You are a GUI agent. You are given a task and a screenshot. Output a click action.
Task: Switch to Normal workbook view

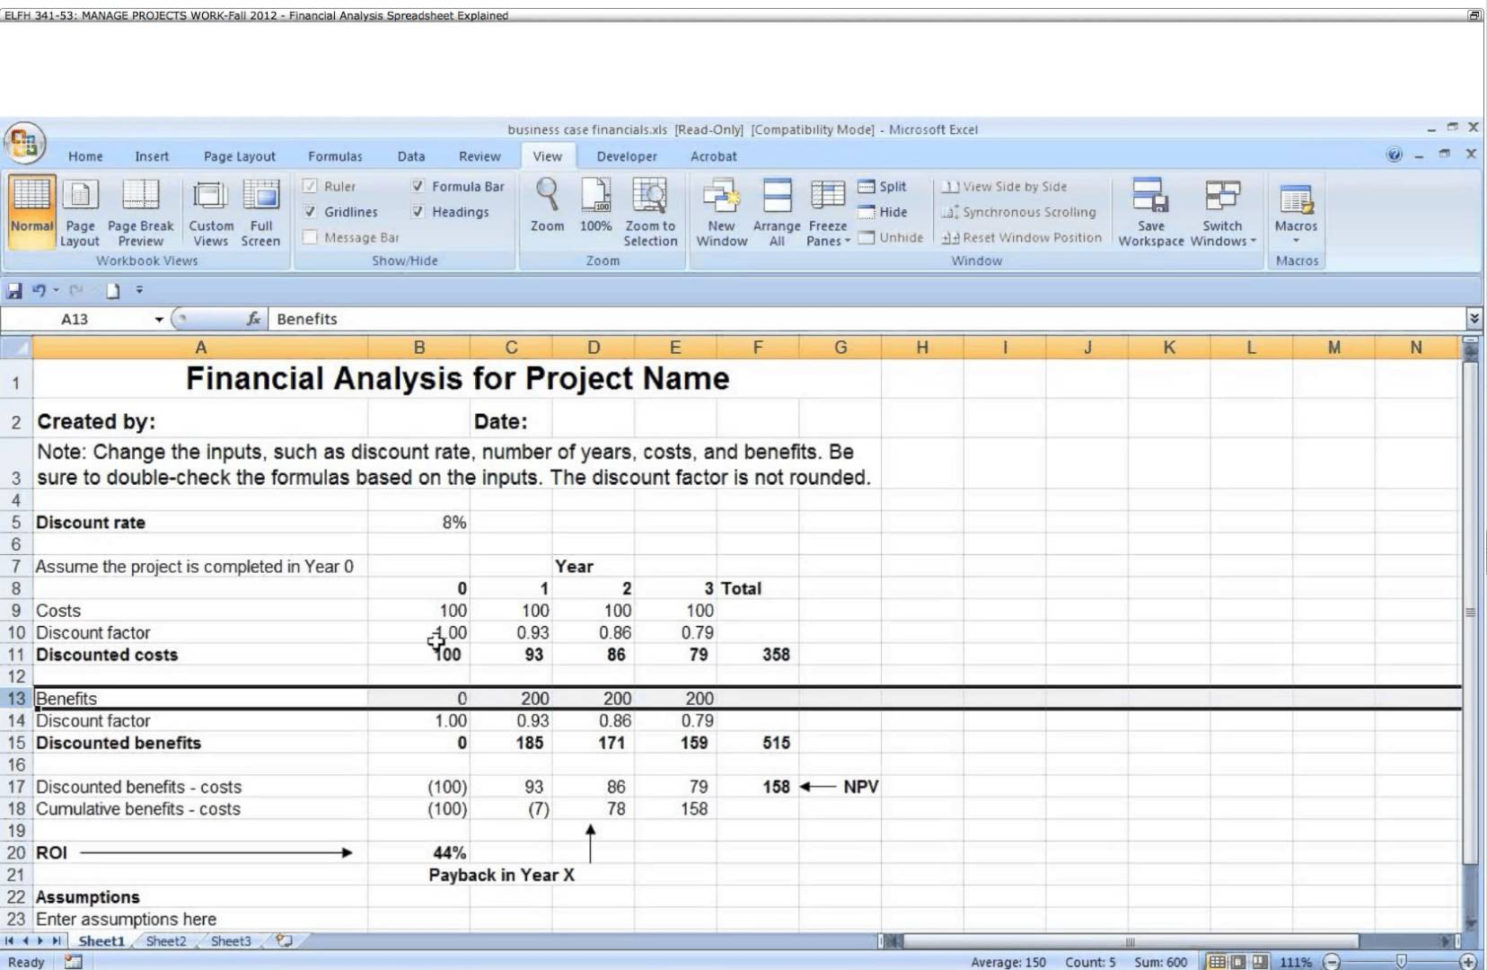tap(31, 210)
